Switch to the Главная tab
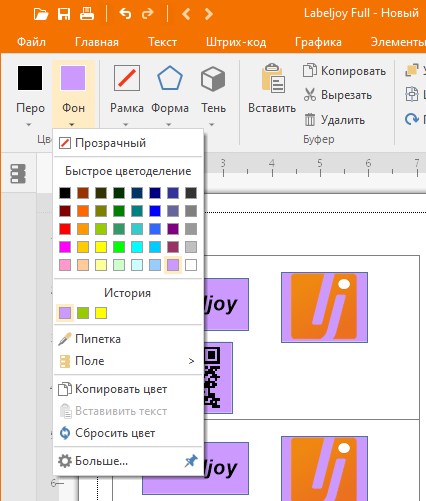 (x=97, y=42)
